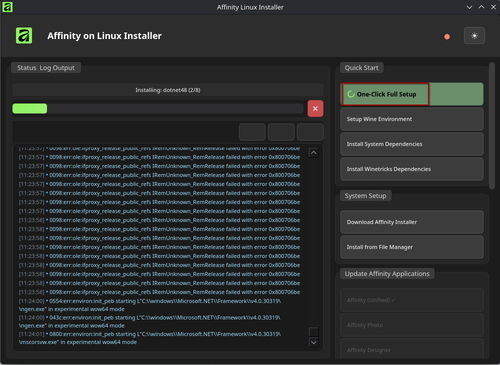Start the One-Click Full Setup
The image size is (500, 365).
(x=412, y=94)
